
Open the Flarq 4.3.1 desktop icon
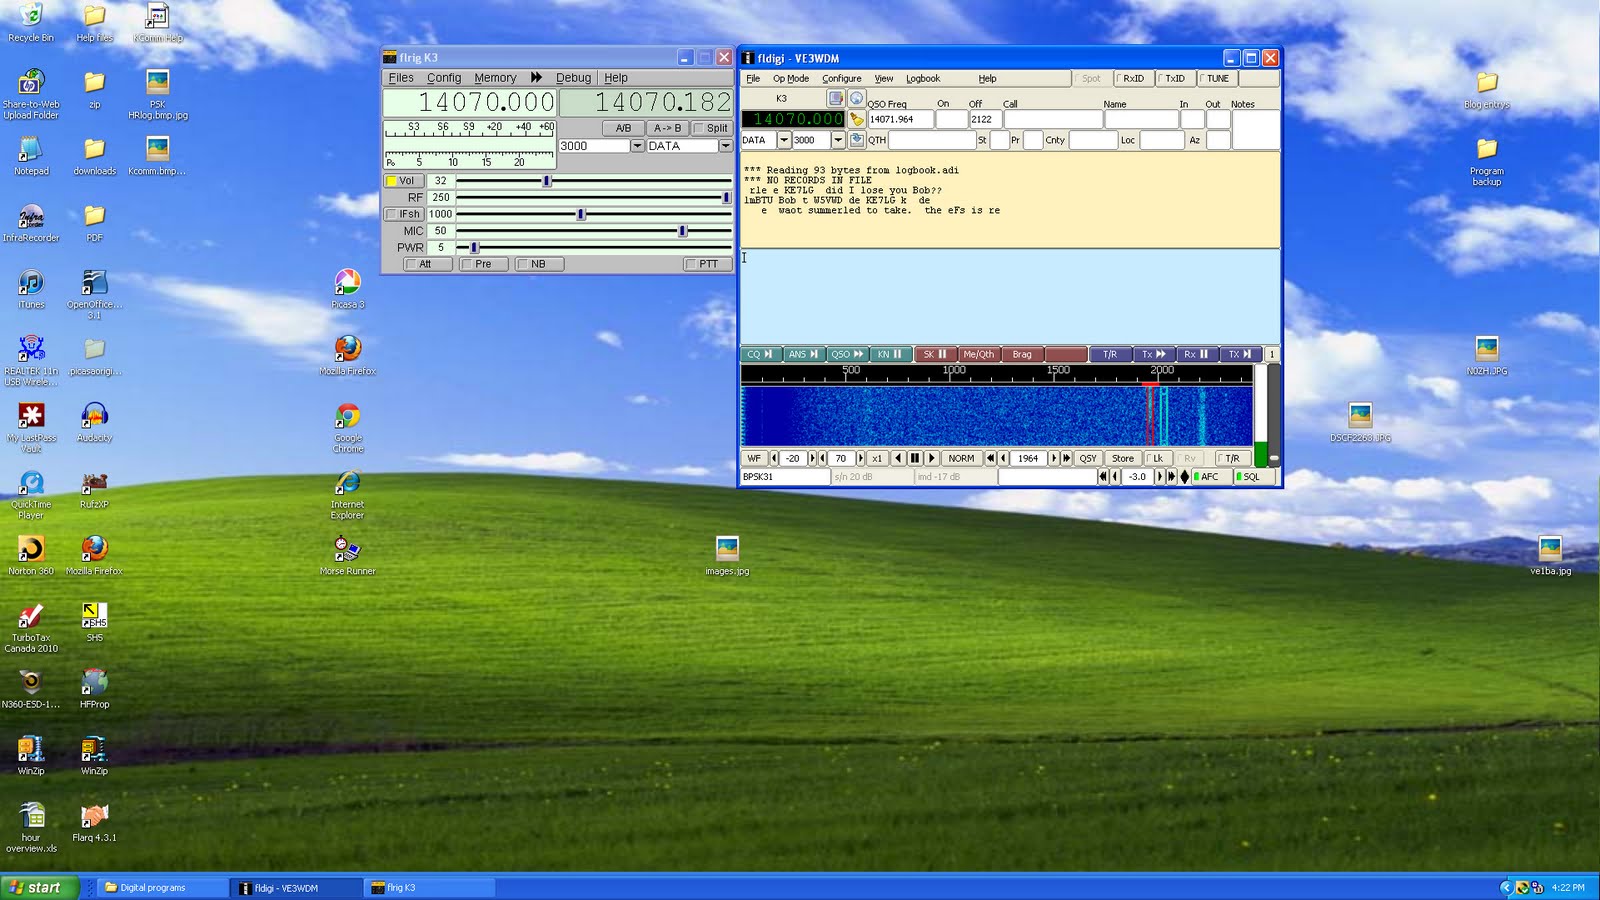point(94,822)
